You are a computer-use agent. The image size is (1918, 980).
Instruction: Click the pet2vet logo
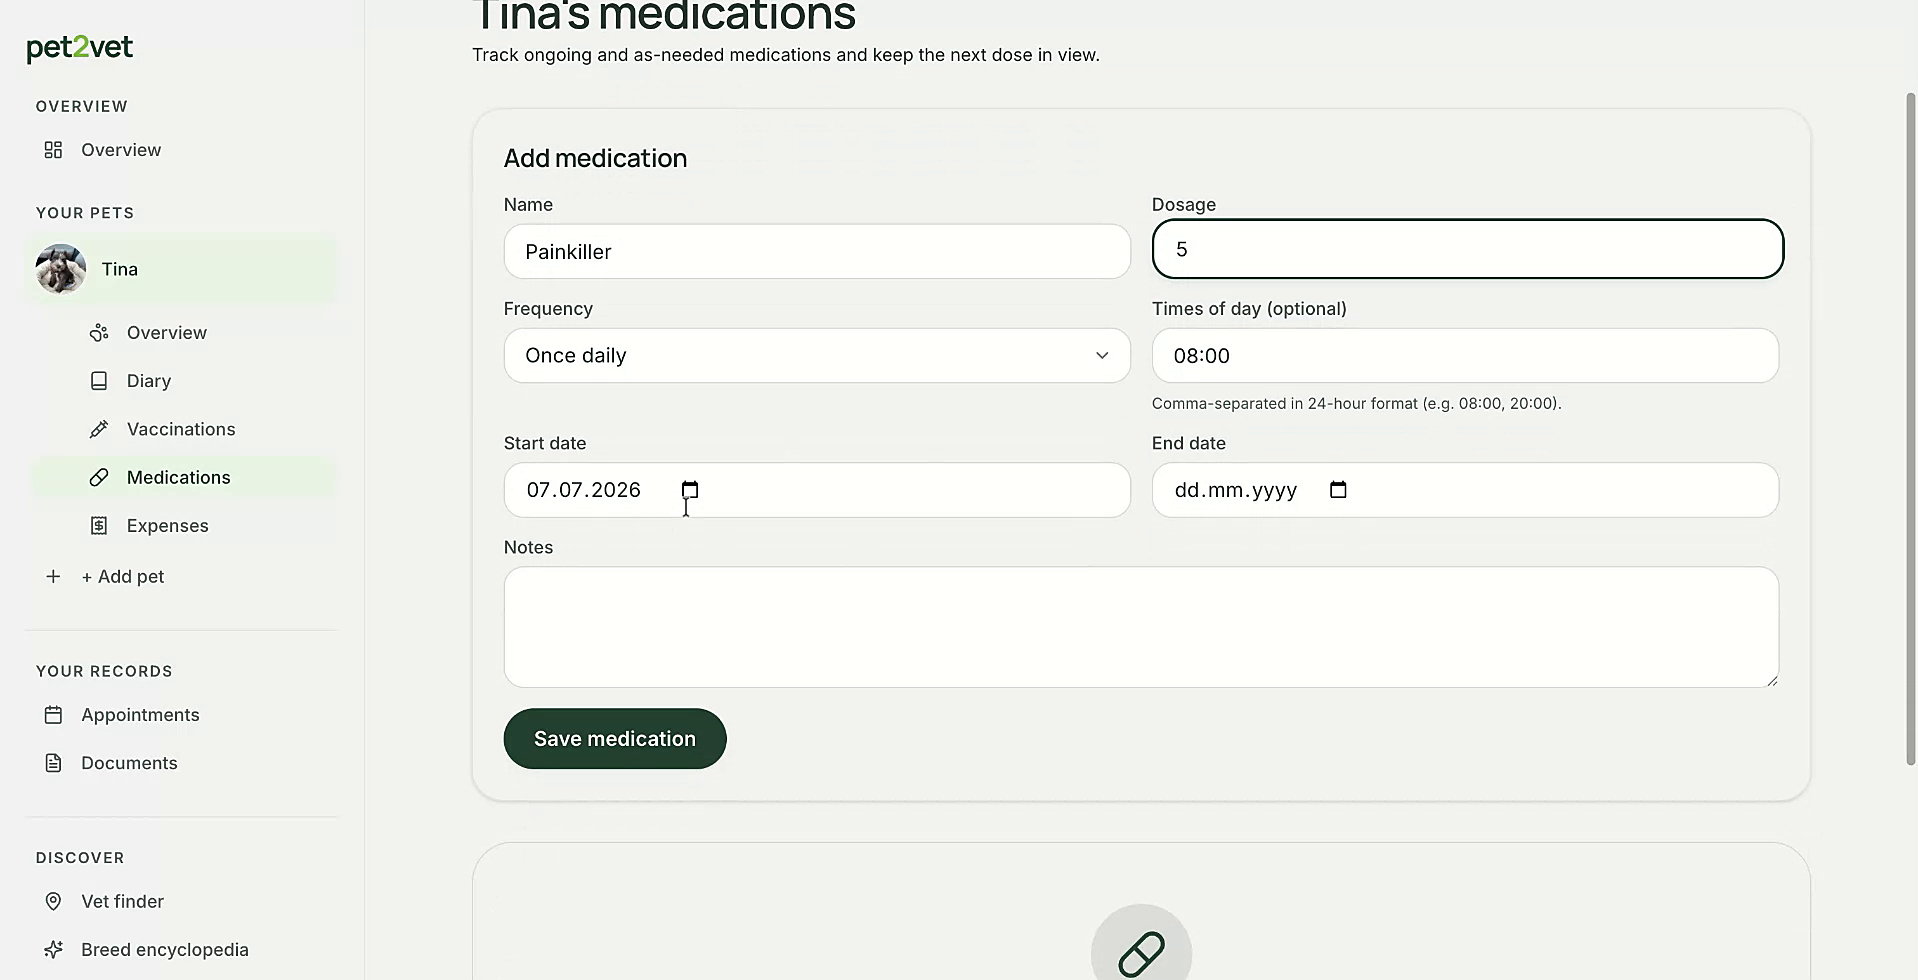pyautogui.click(x=79, y=48)
